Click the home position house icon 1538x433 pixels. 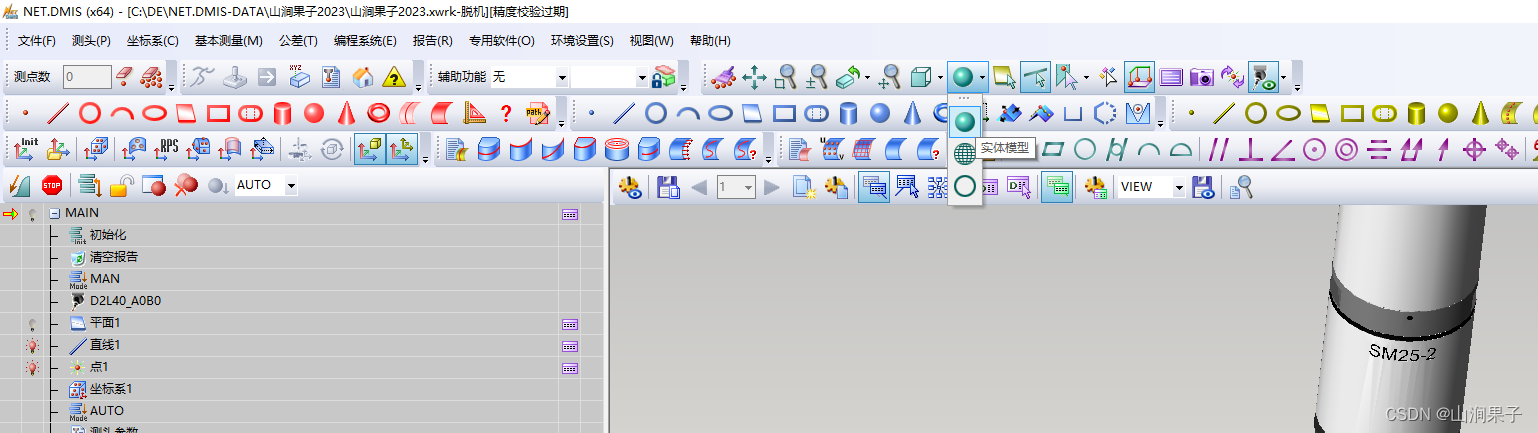click(x=363, y=76)
